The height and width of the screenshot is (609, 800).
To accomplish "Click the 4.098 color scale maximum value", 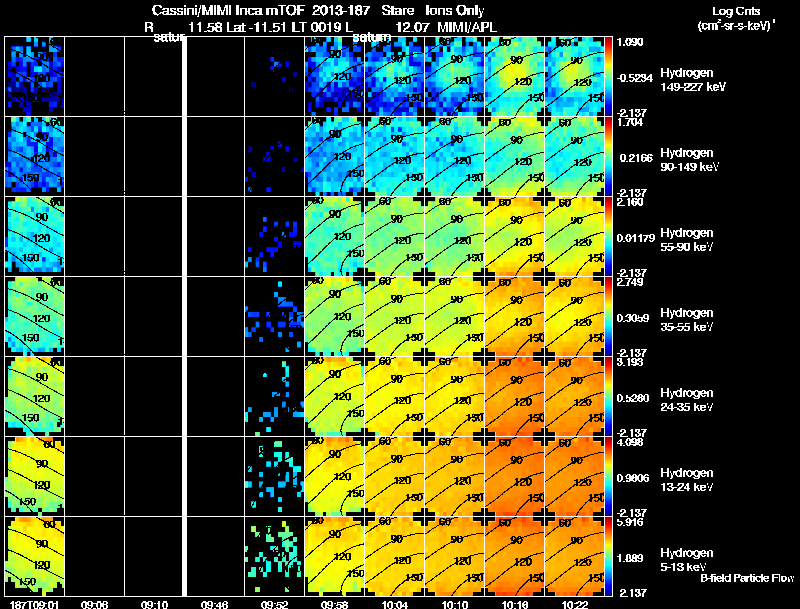I will [630, 442].
